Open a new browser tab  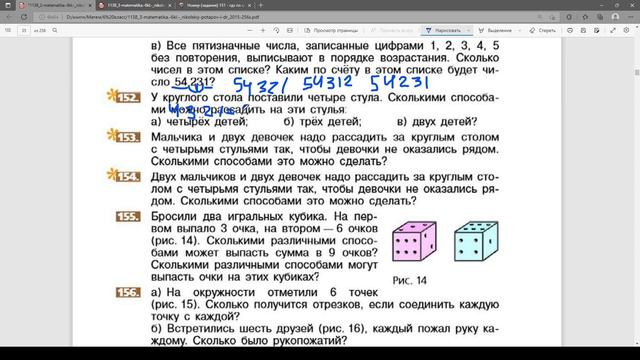point(261,5)
